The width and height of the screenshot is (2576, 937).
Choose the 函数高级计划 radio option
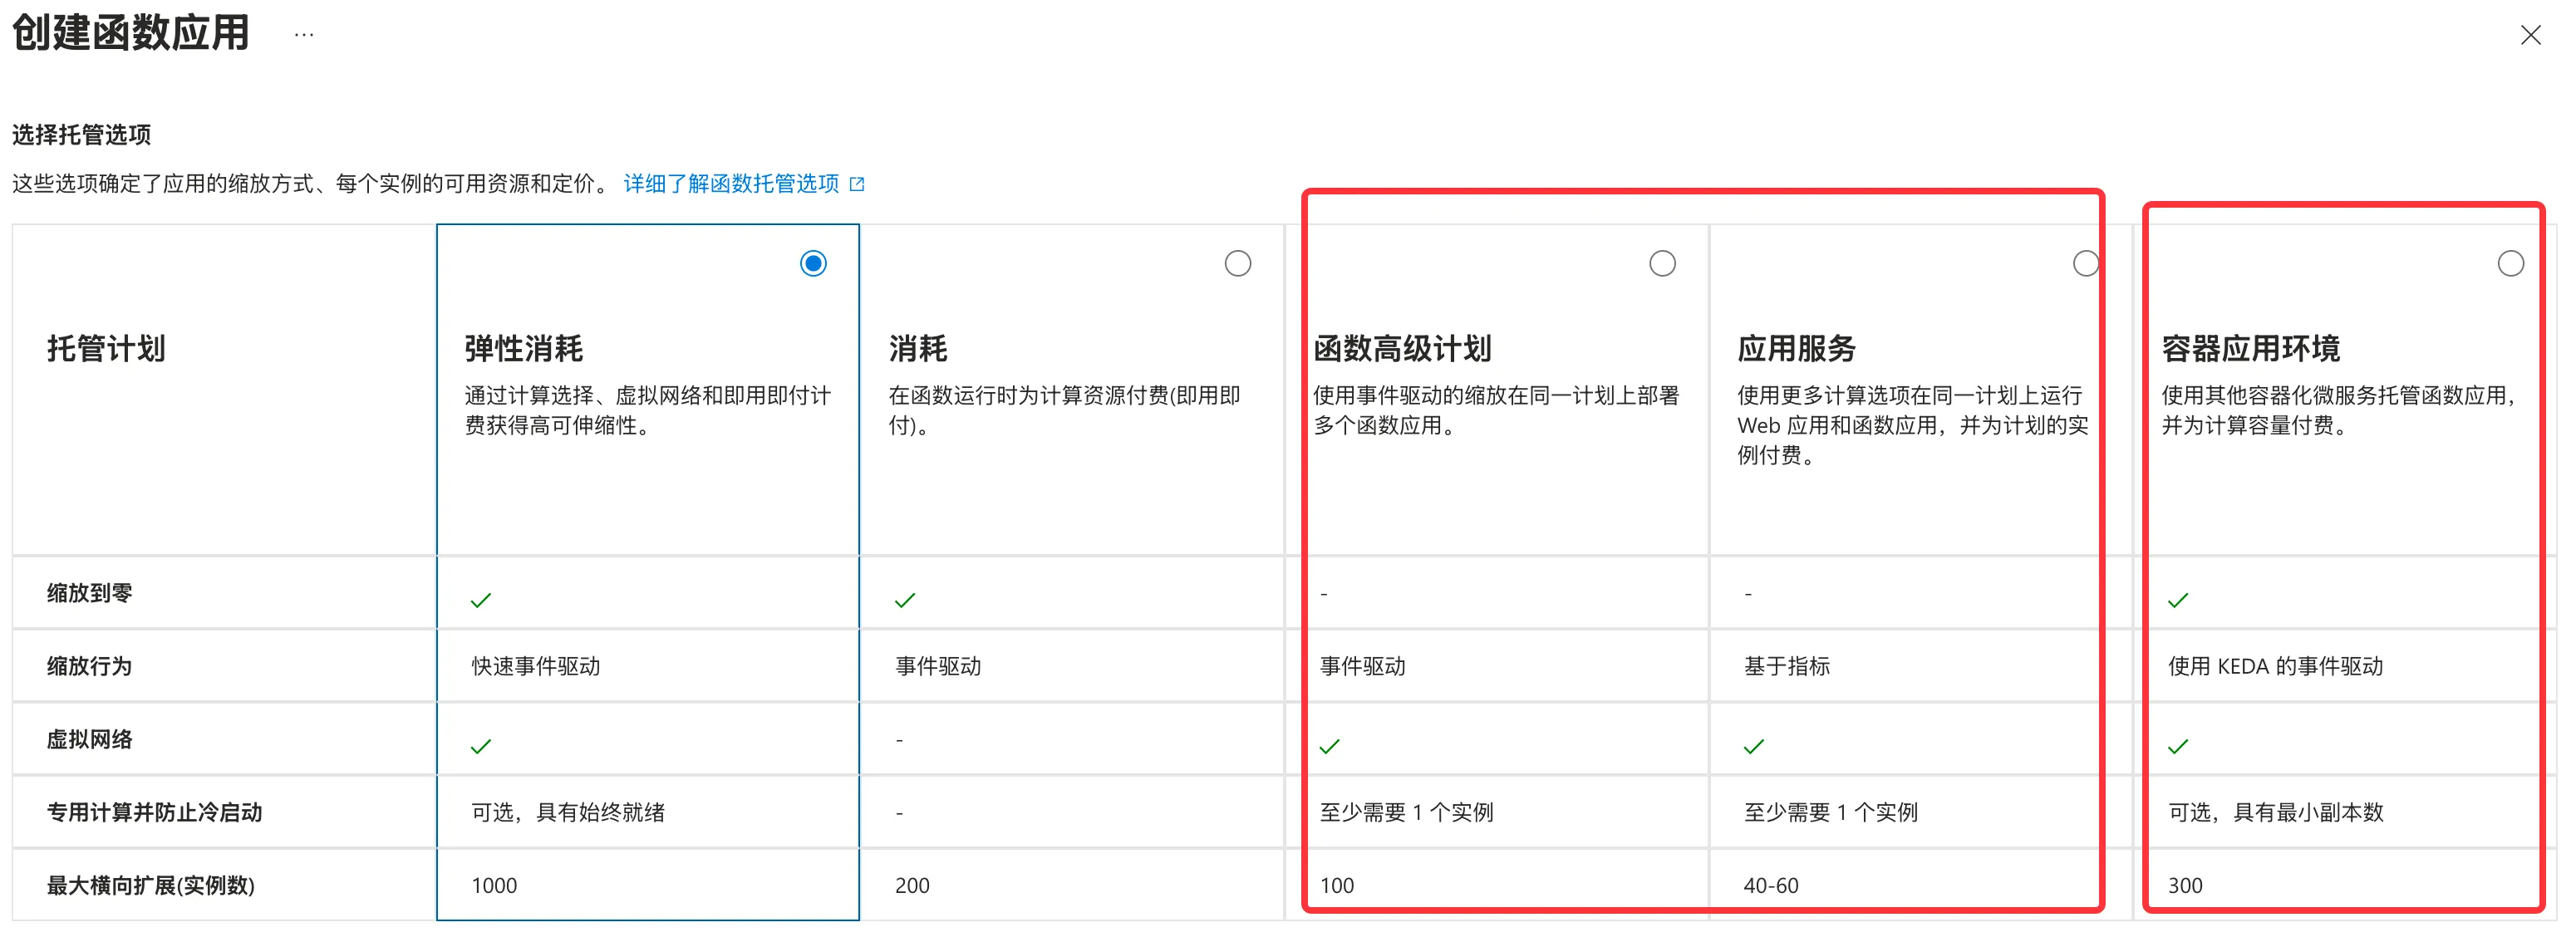(1661, 263)
